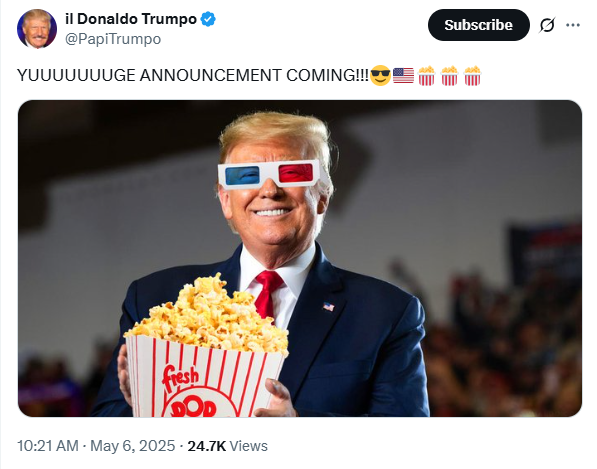Click the 3D glasses in the photo

pyautogui.click(x=270, y=174)
